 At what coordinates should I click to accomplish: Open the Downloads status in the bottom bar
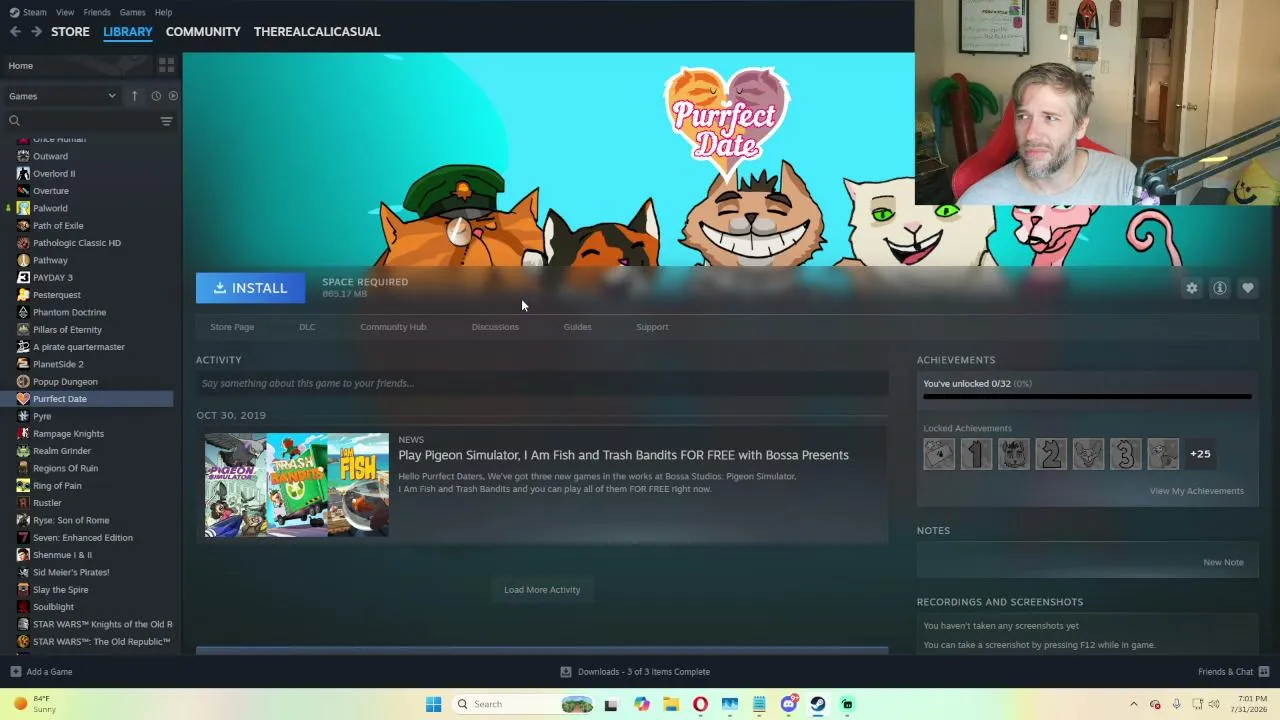click(x=635, y=672)
